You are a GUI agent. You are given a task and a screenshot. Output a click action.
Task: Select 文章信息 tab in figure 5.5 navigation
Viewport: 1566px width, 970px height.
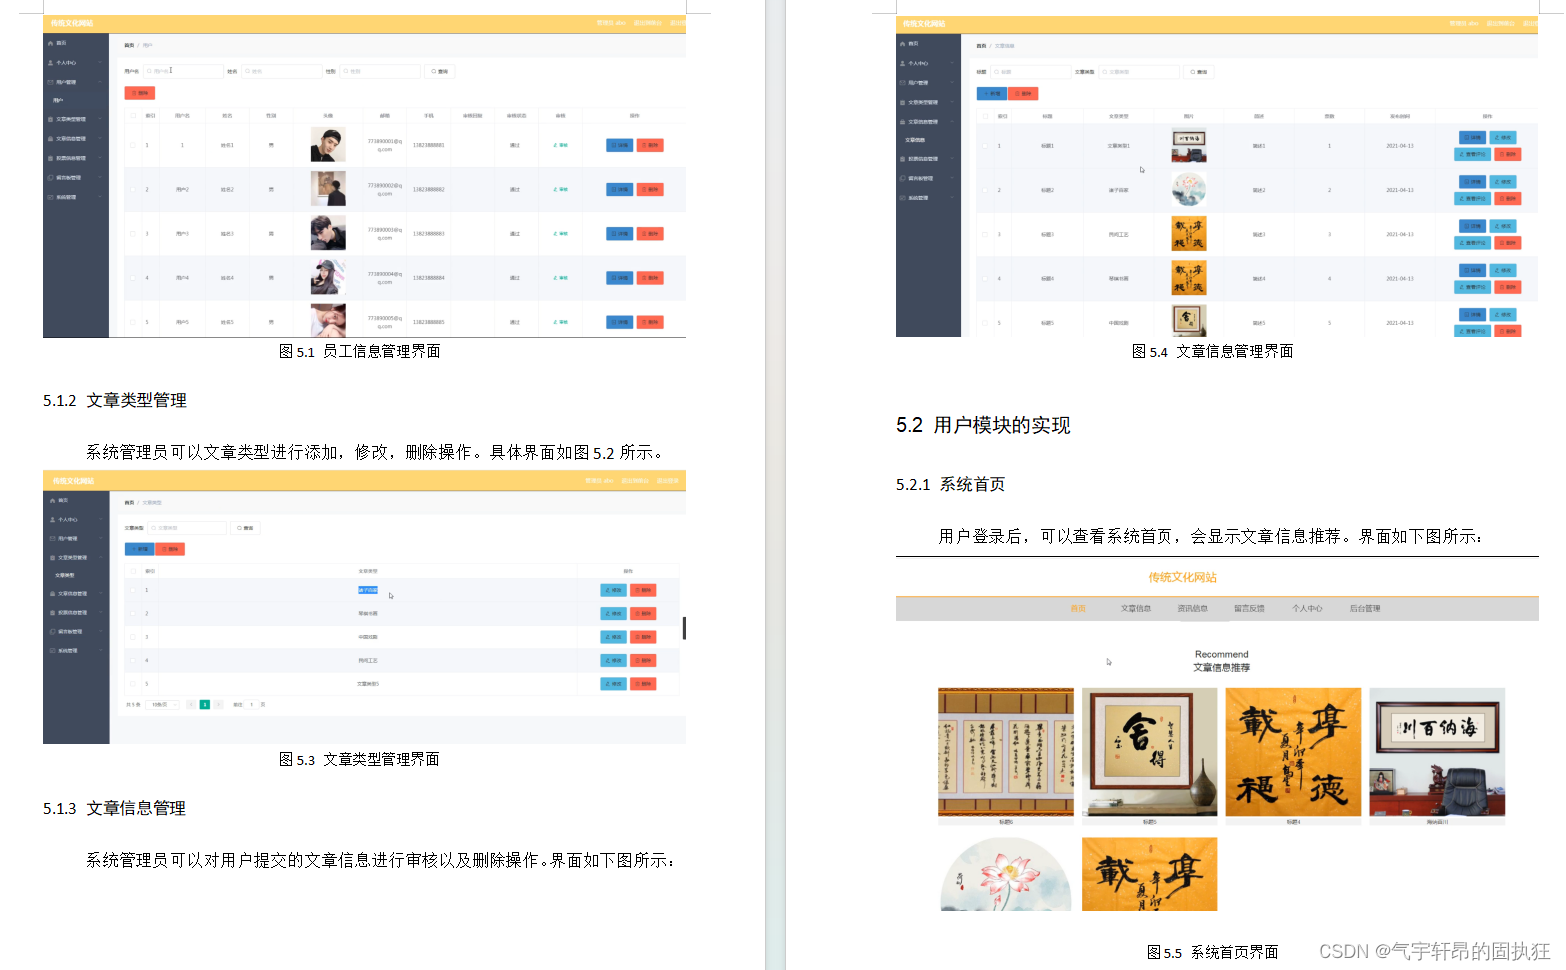pos(1136,608)
